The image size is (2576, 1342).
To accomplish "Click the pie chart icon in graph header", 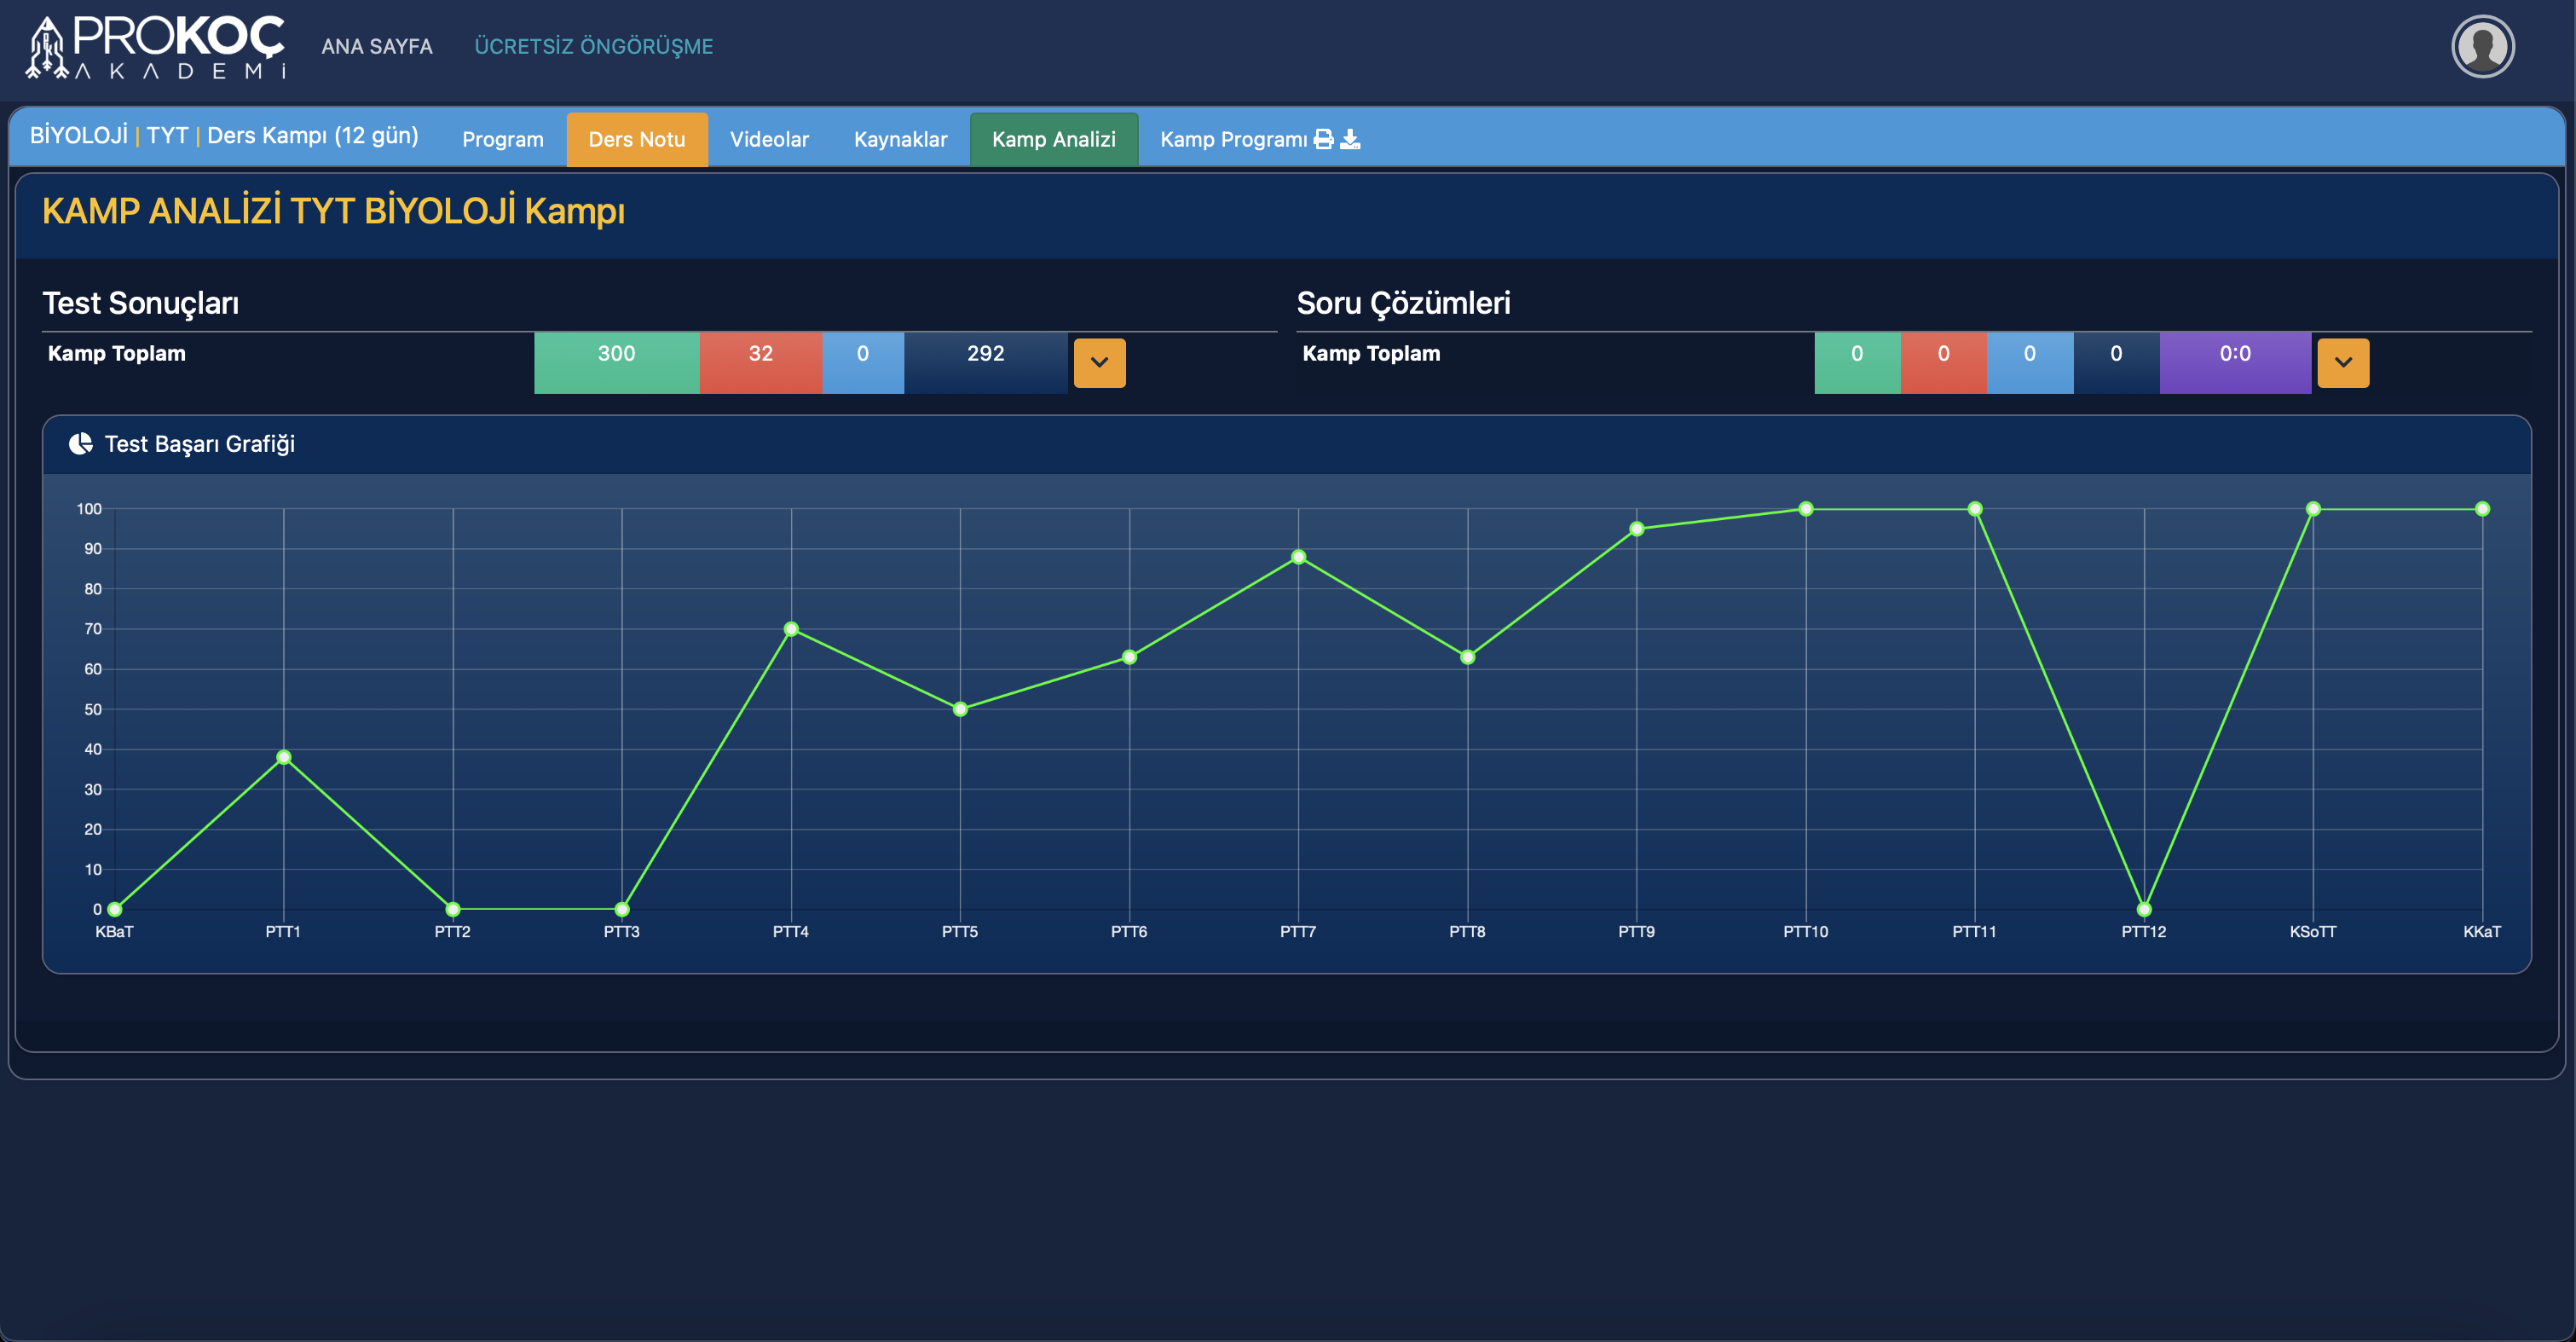I will pyautogui.click(x=80, y=444).
